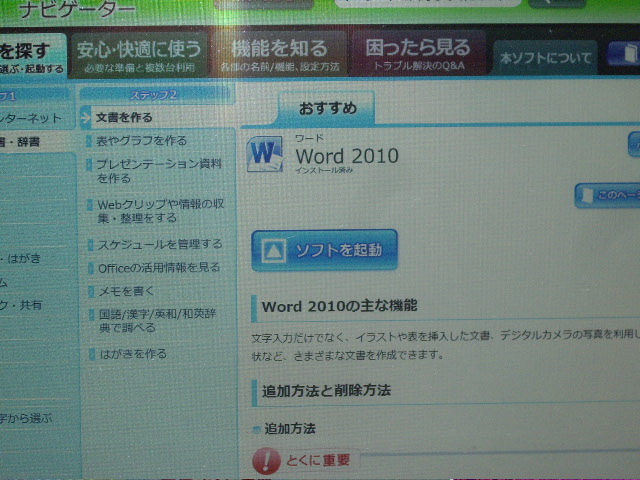The height and width of the screenshot is (480, 640).
Task: Click the triangle icon on ソフトを起動 button
Action: click(x=273, y=250)
